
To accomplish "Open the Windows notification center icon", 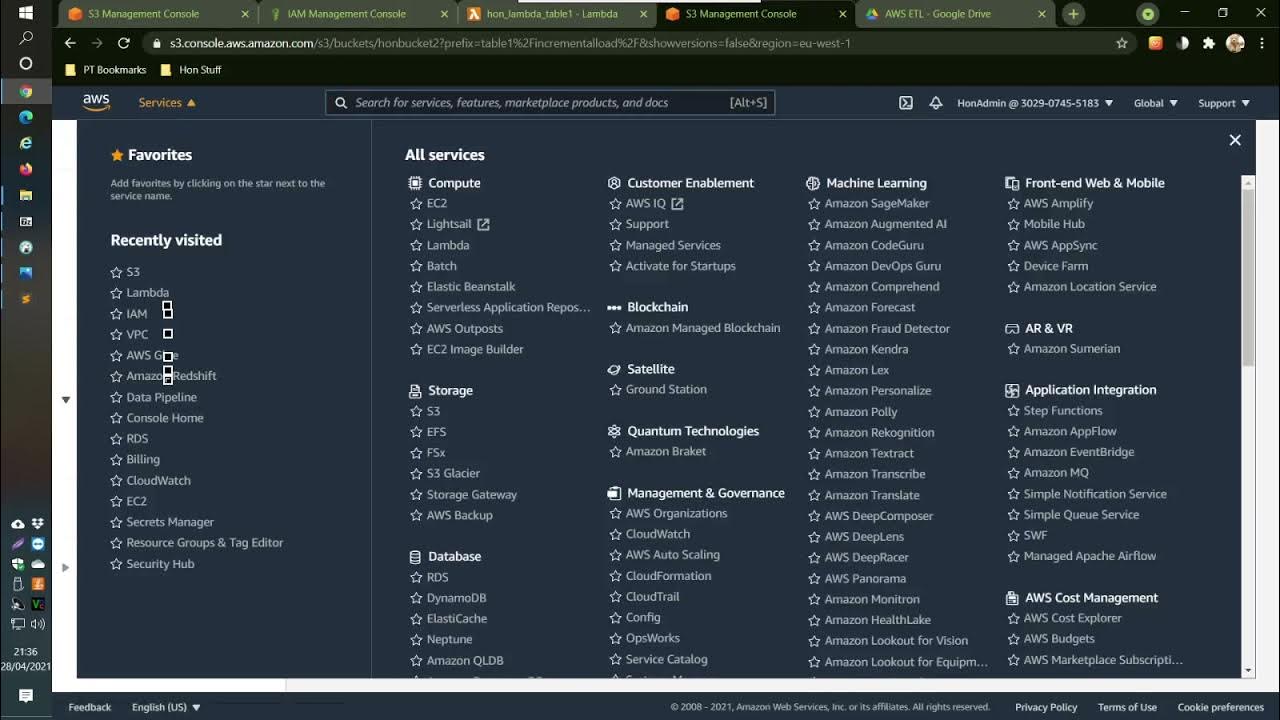I will pos(26,696).
